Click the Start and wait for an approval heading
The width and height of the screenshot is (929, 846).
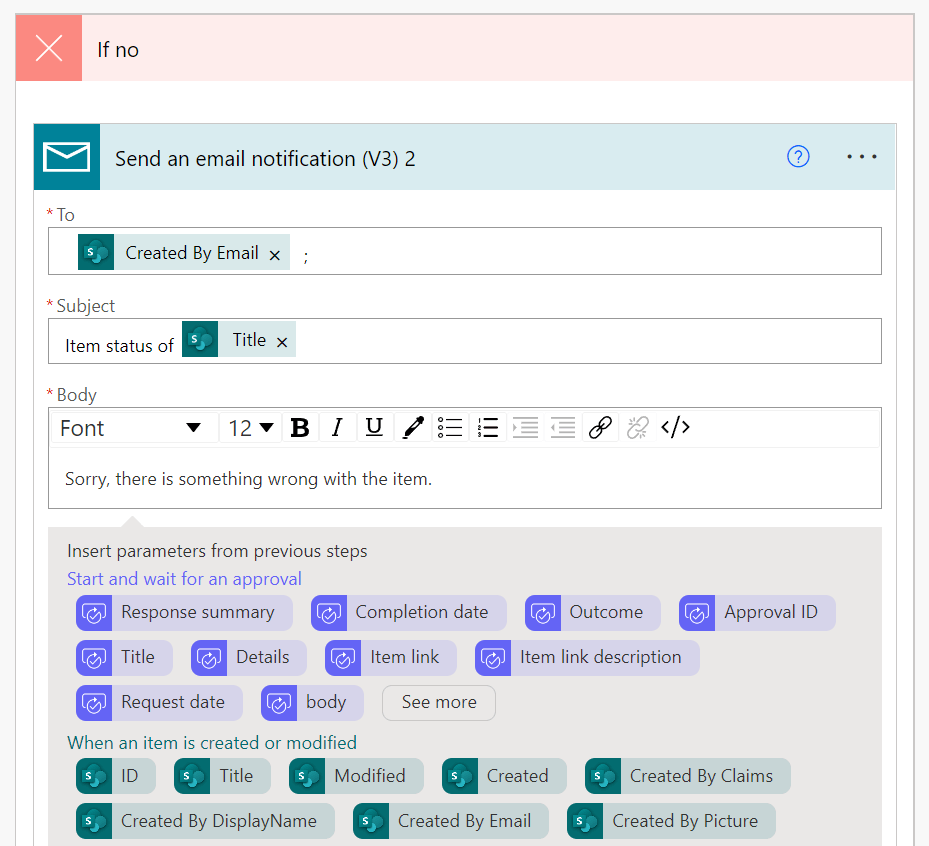[184, 579]
